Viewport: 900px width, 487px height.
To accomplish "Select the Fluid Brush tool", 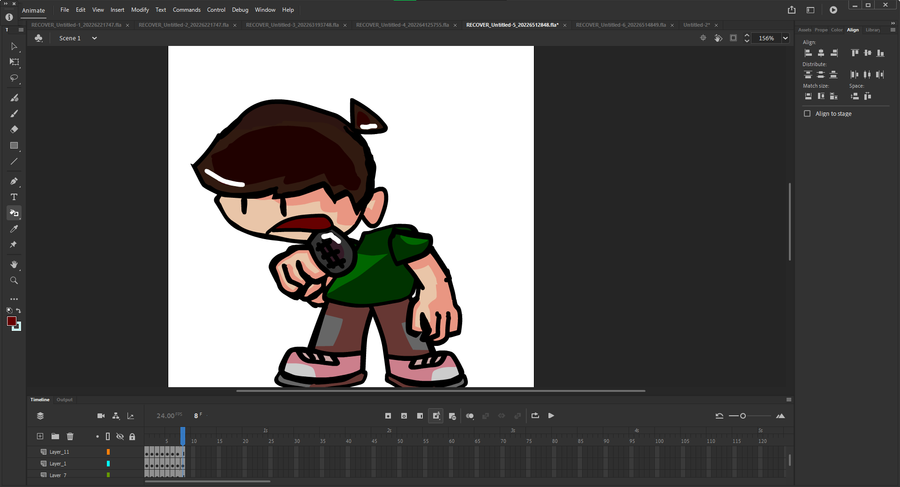I will [14, 98].
